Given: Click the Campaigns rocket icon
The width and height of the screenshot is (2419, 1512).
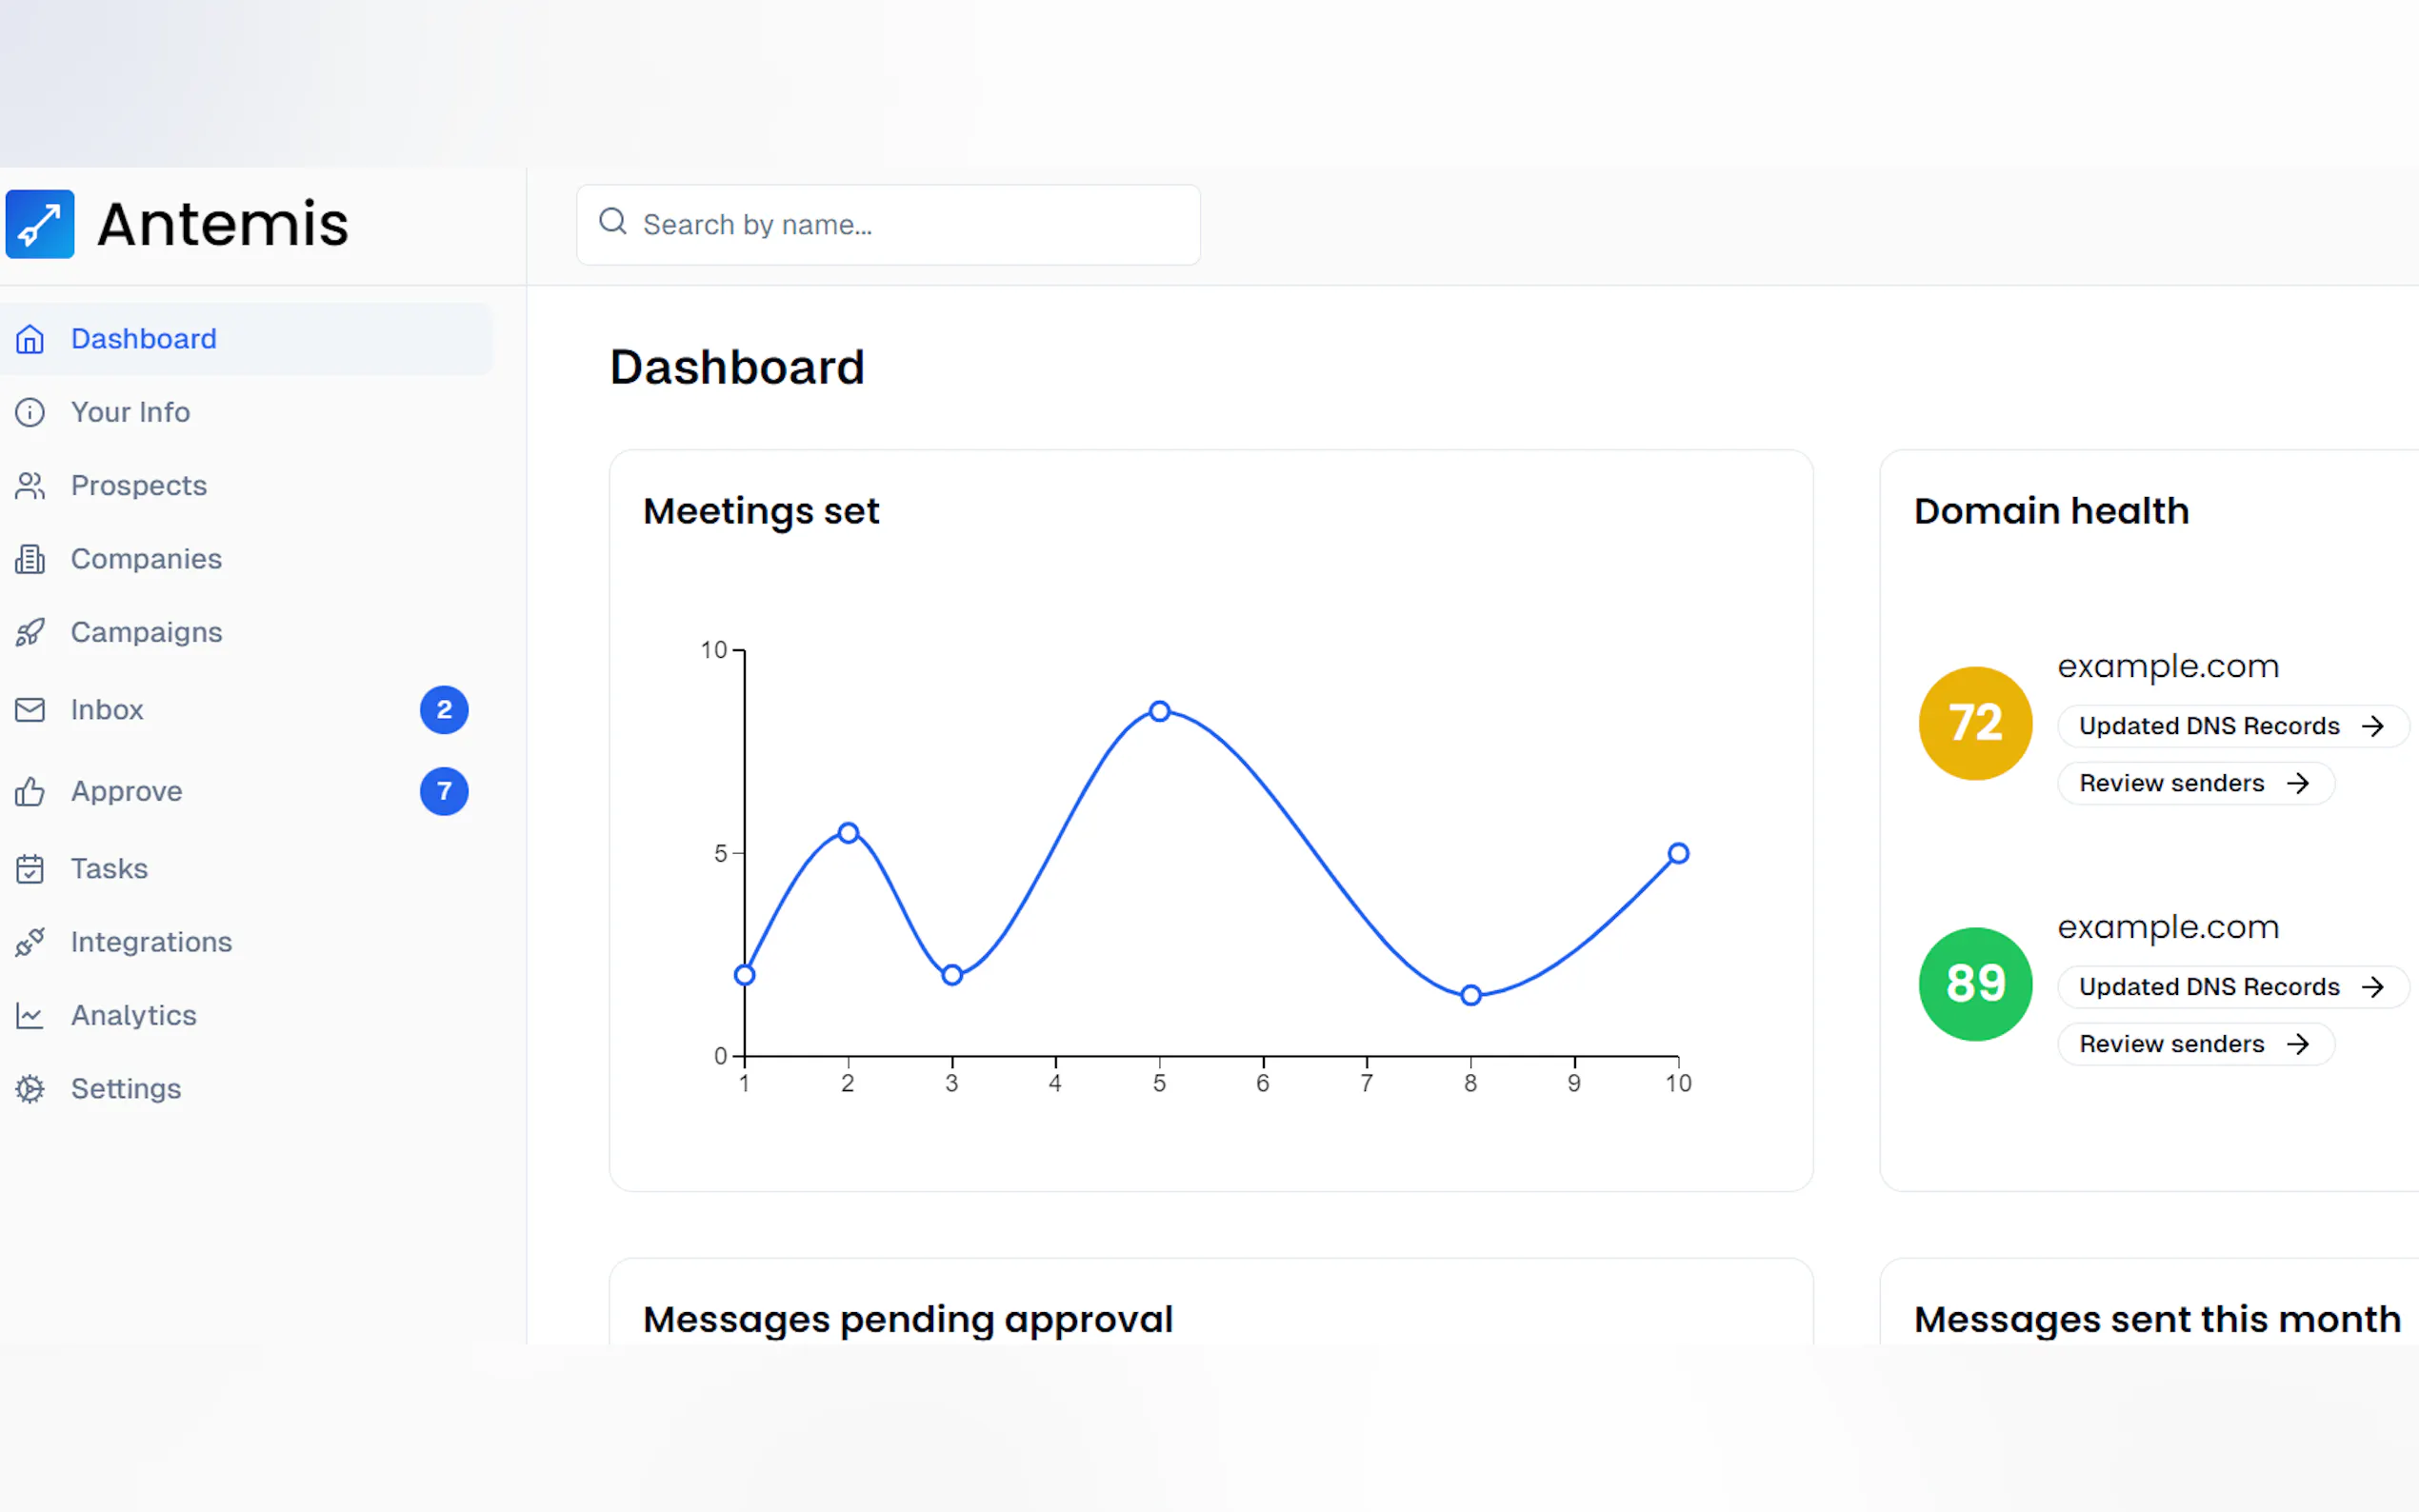Looking at the screenshot, I should [x=30, y=632].
